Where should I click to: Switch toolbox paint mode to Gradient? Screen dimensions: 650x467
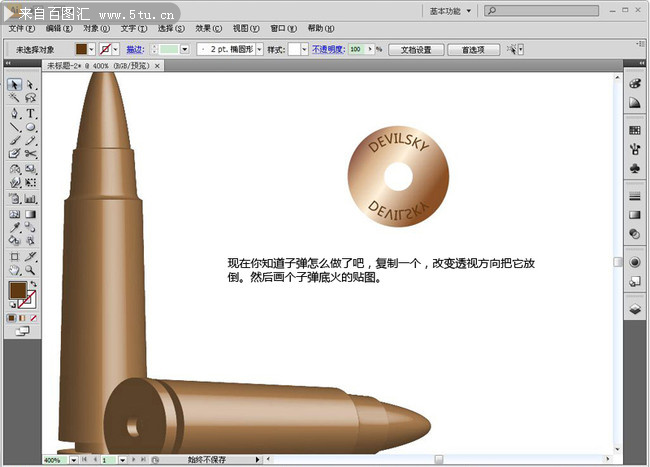[x=23, y=317]
